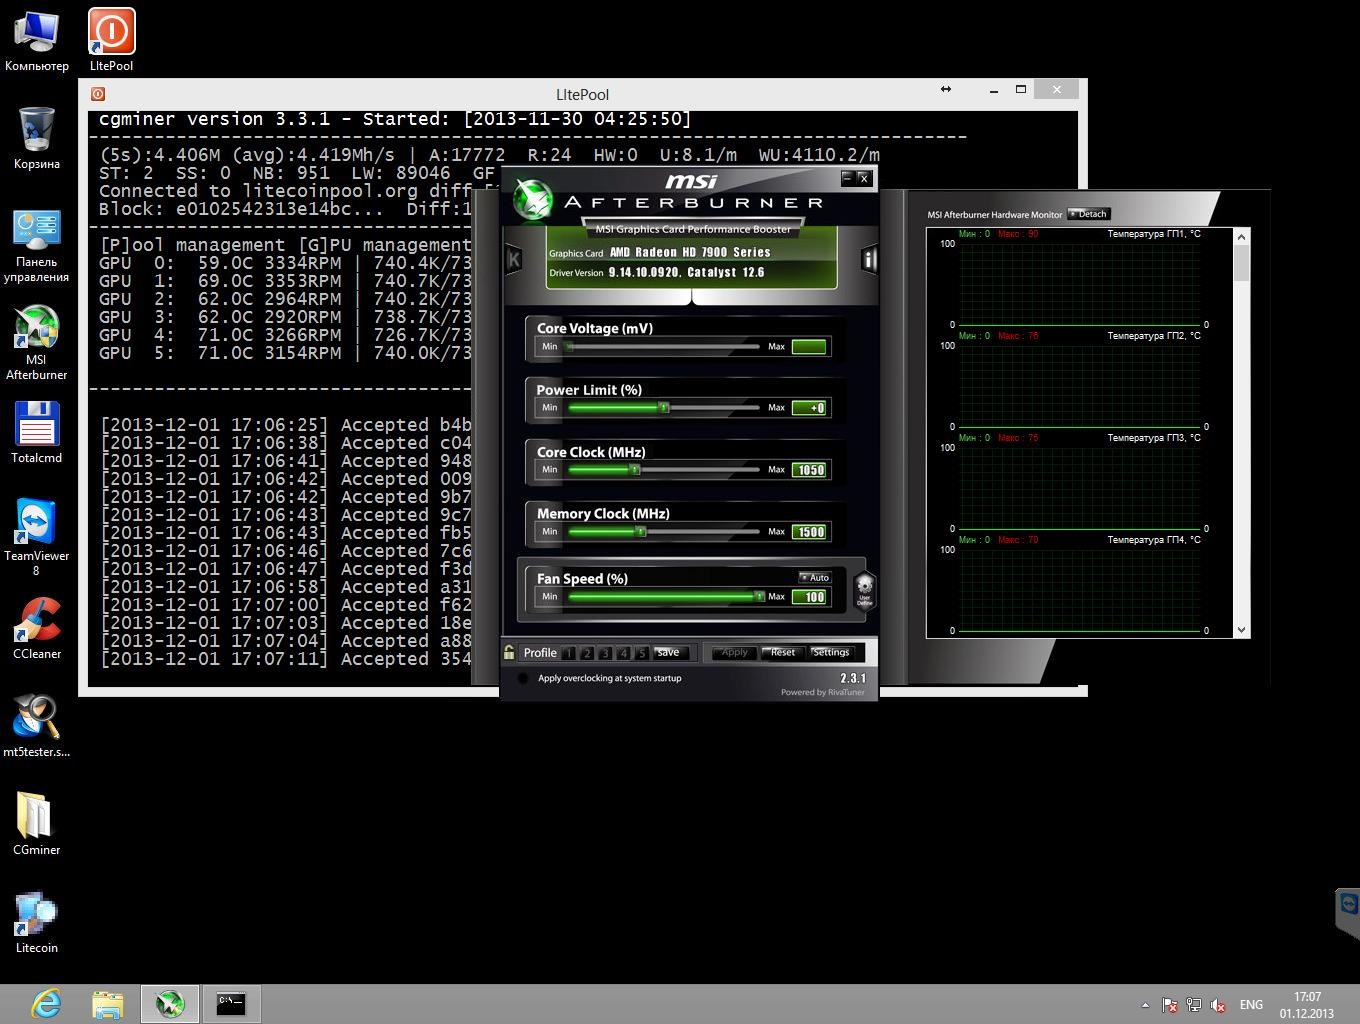
Task: Minimize the Afterburner window
Action: (848, 178)
